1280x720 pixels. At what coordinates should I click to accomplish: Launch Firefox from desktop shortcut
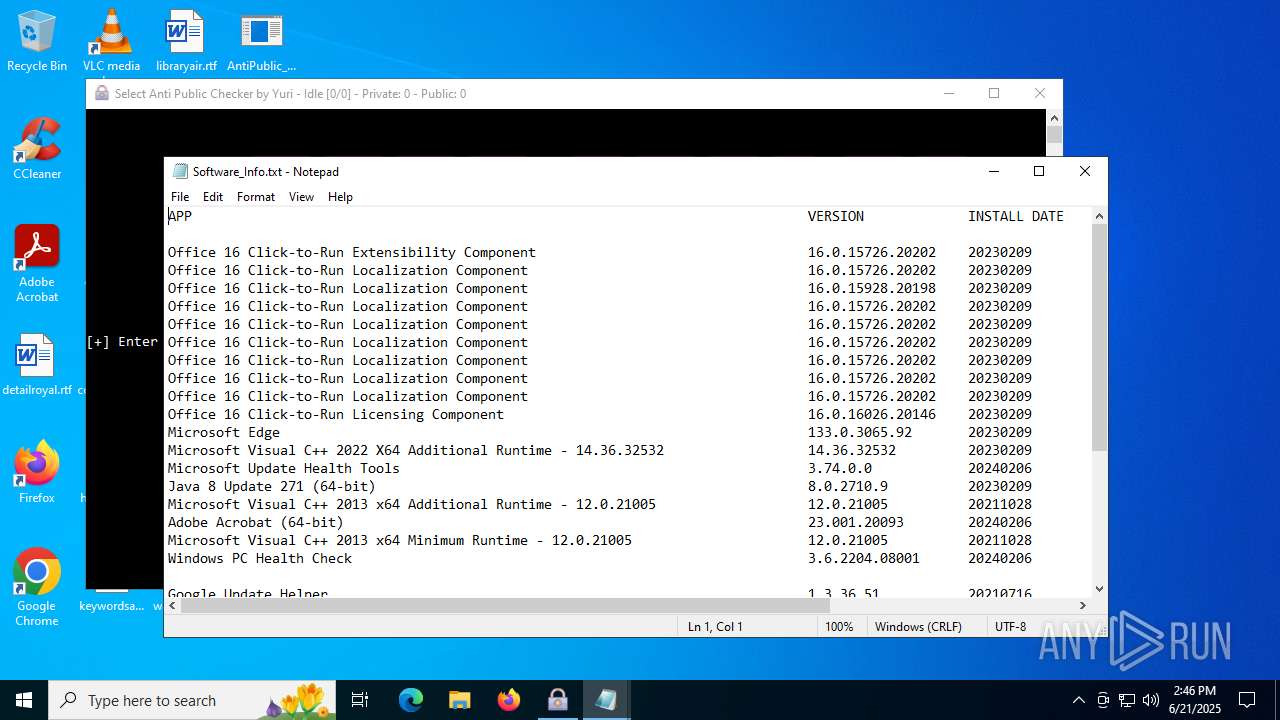point(37,473)
